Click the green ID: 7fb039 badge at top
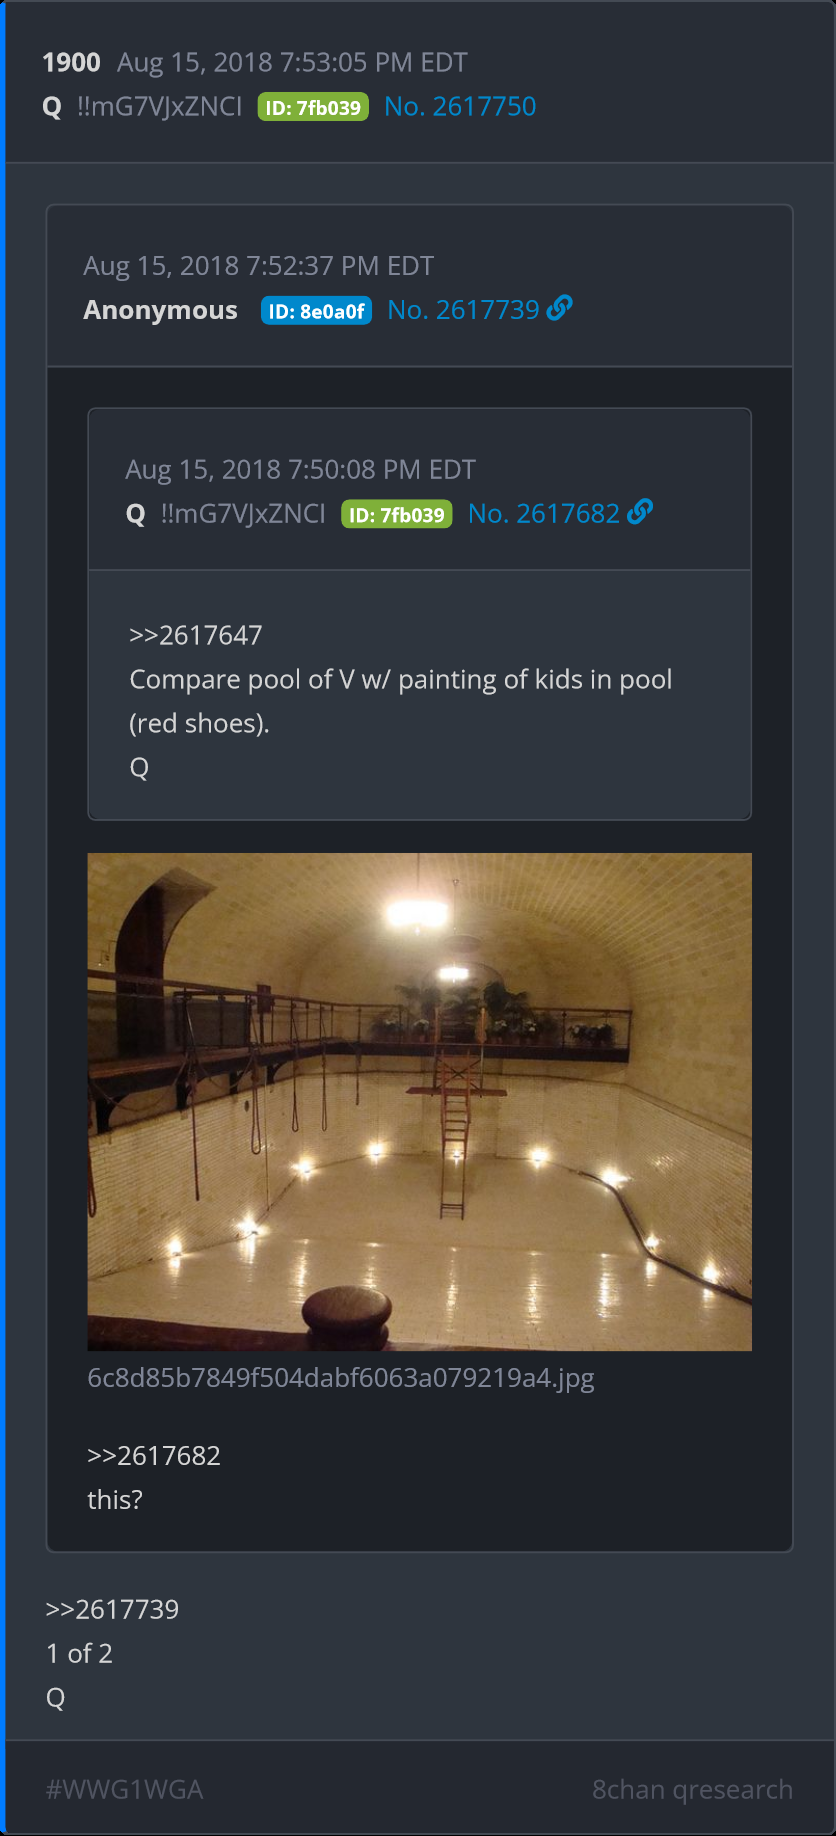This screenshot has height=1836, width=836. [313, 107]
